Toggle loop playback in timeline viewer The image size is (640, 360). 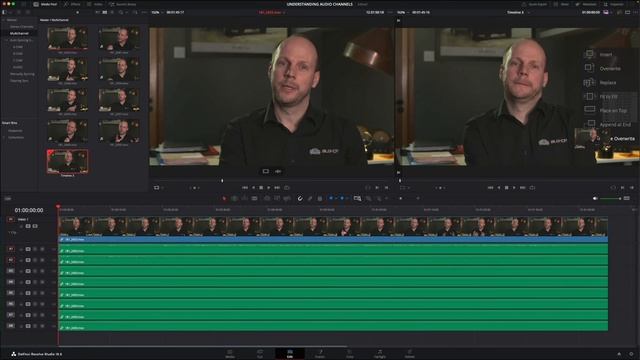532,188
